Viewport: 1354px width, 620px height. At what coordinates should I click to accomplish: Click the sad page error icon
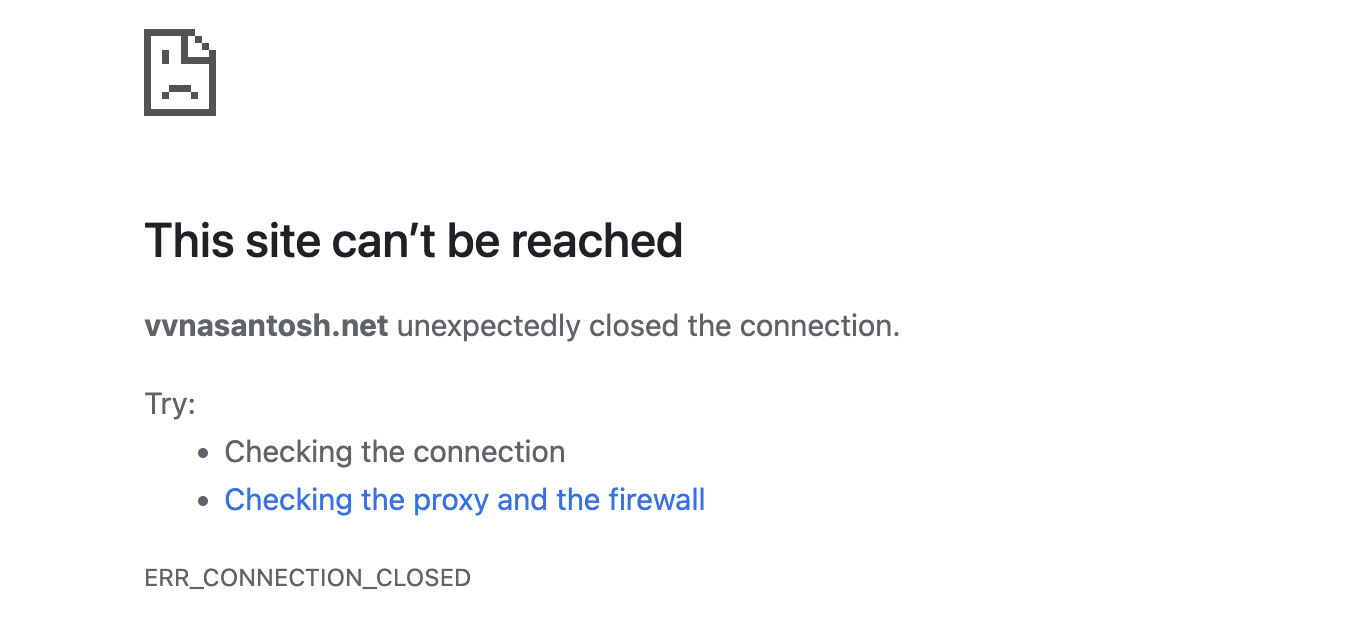tap(180, 72)
